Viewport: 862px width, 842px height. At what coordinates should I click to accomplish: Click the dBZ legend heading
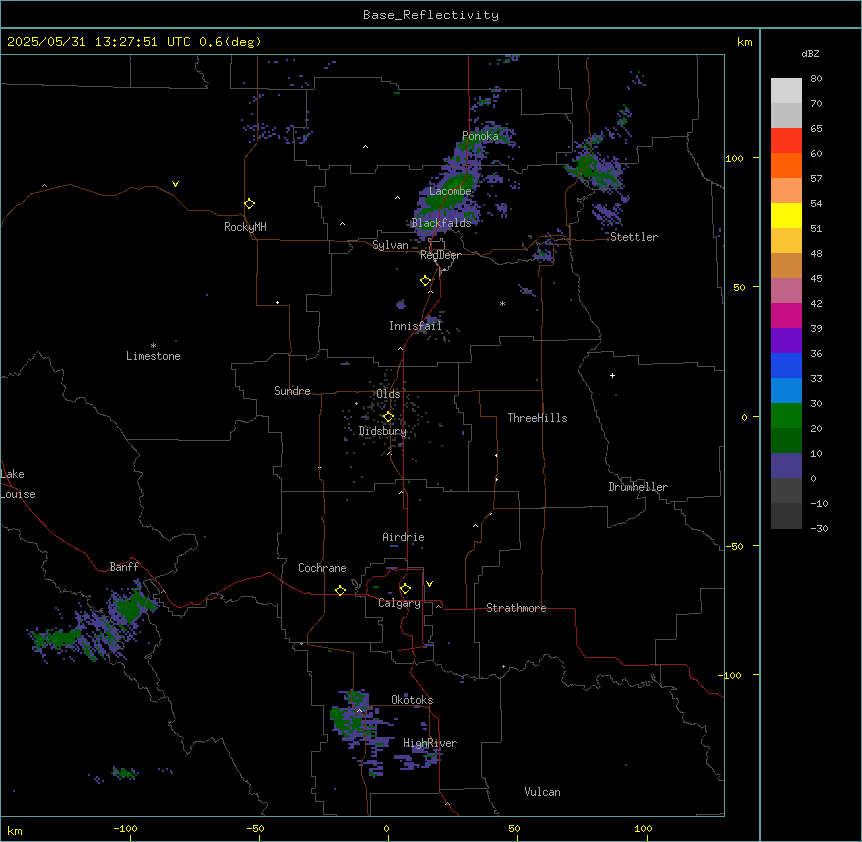click(810, 53)
